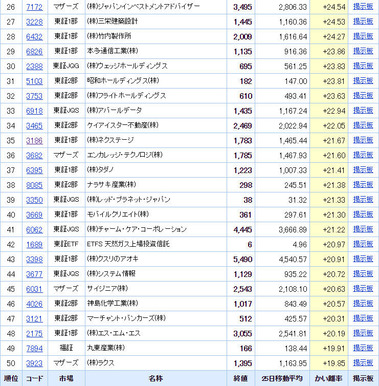
Task: Click the コード column header
Action: click(35, 378)
